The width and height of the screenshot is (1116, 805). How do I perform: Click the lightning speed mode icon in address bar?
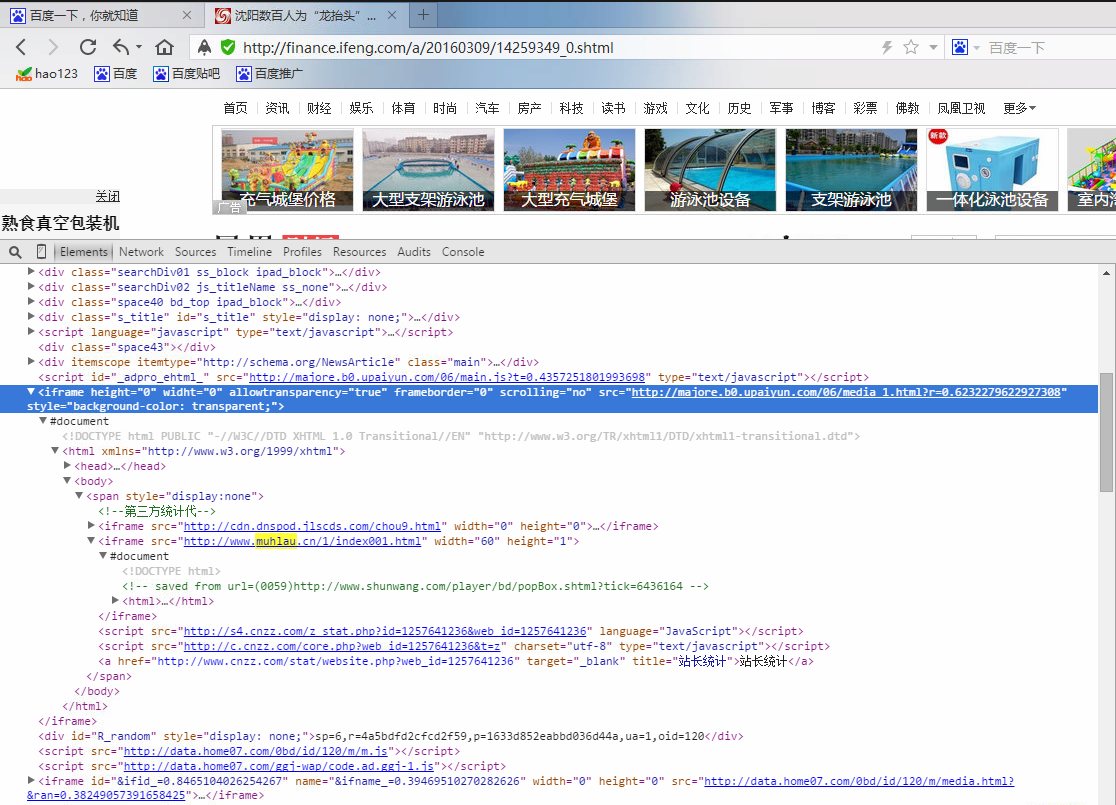886,47
